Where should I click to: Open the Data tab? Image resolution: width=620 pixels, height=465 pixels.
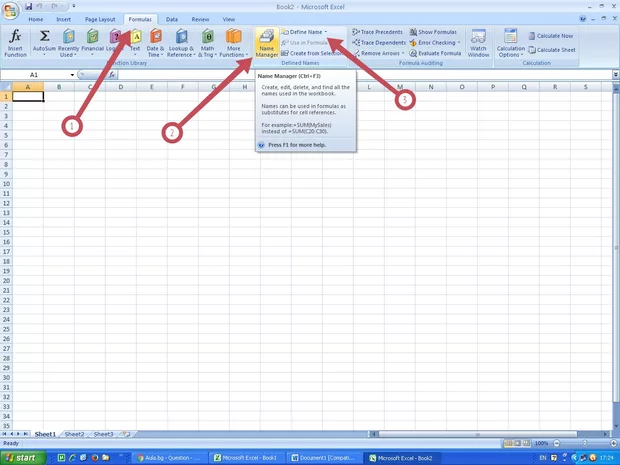[x=172, y=19]
